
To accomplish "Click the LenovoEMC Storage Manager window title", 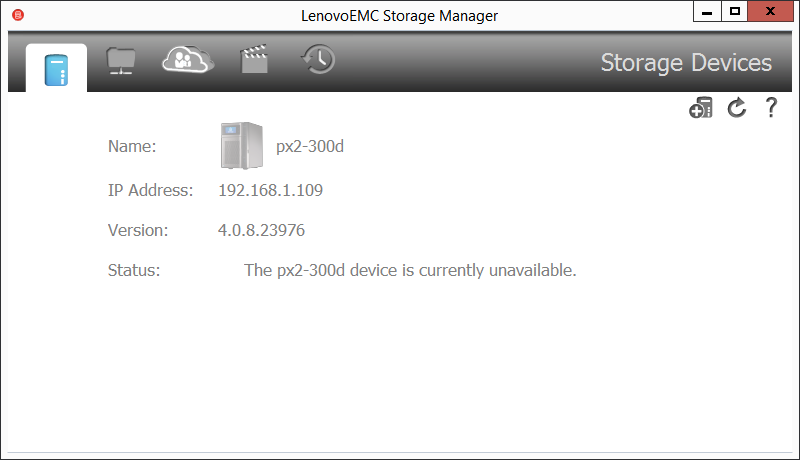I will pos(399,15).
